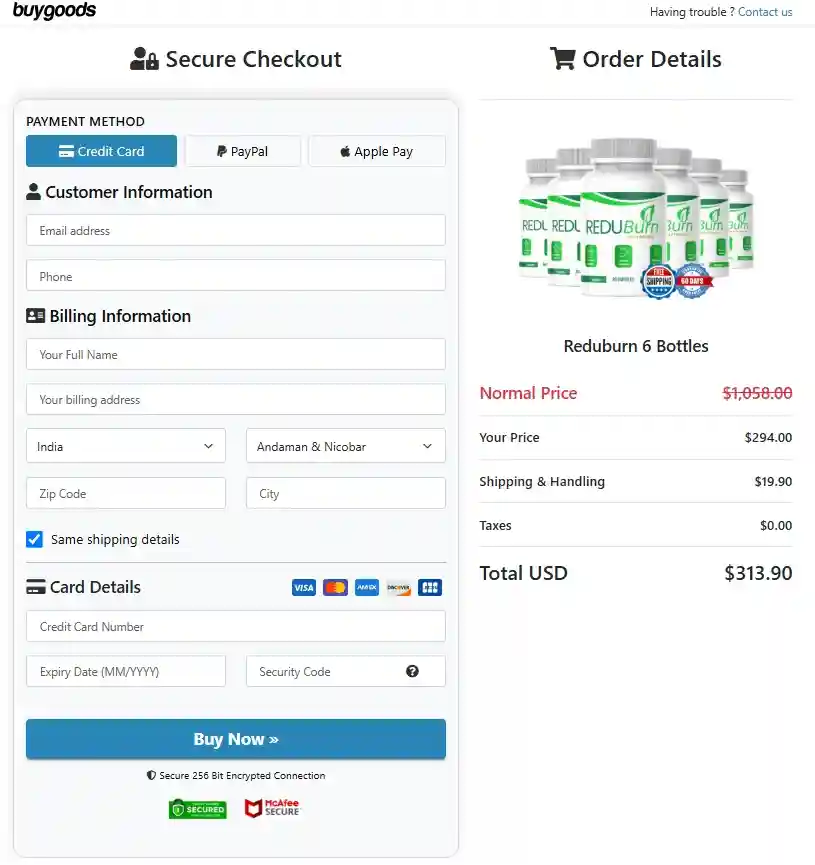
Task: Open the country selector showing India
Action: [125, 446]
